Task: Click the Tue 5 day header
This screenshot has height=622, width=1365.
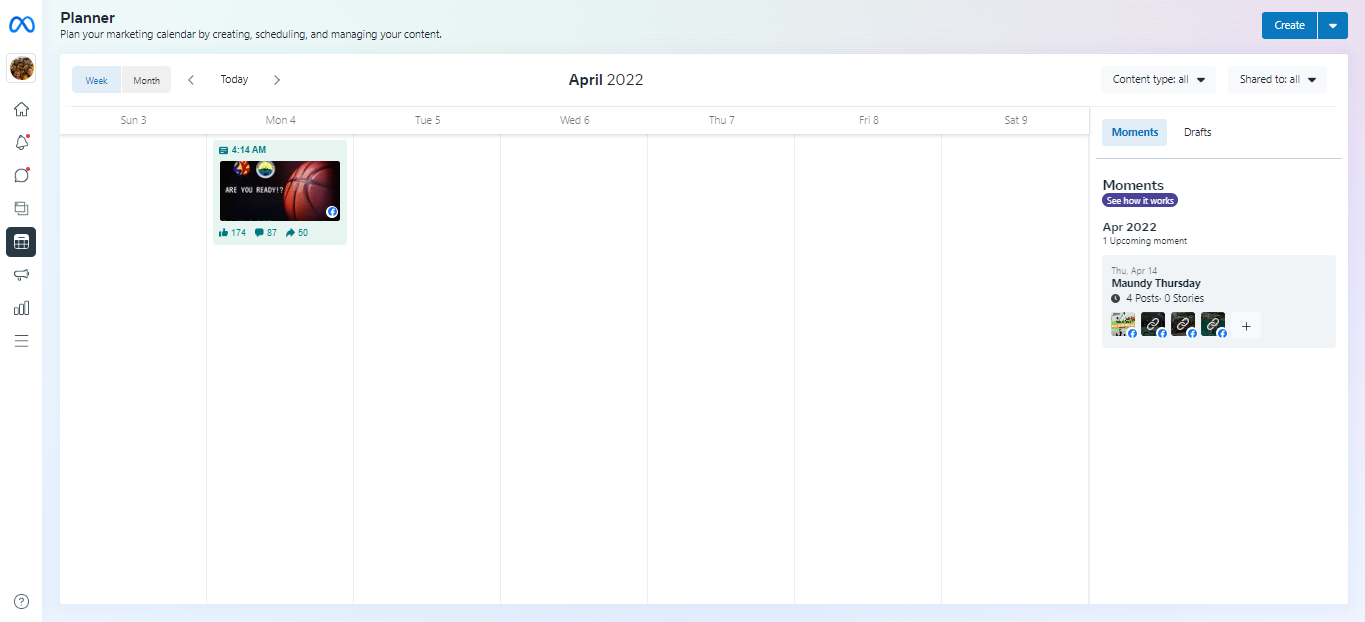Action: click(427, 120)
